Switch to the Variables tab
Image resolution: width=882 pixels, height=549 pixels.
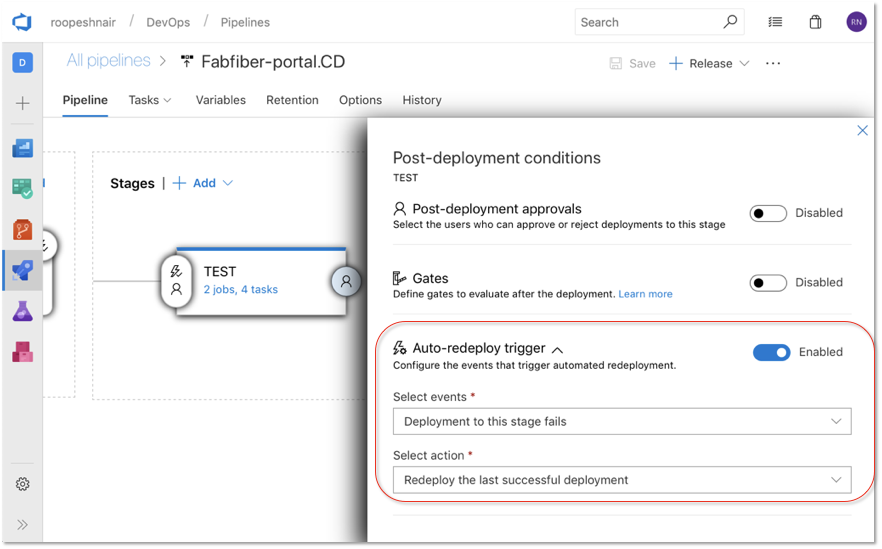220,100
